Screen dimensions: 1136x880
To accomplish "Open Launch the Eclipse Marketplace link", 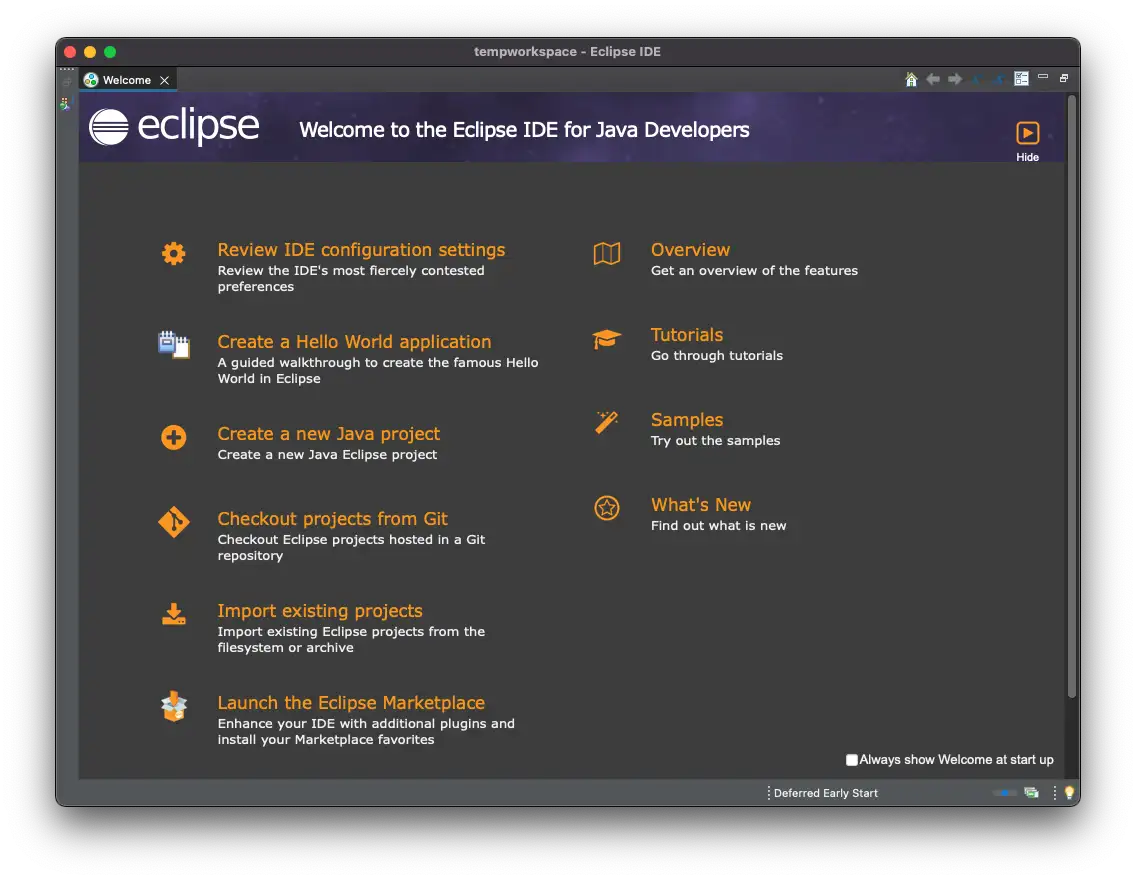I will (x=351, y=703).
